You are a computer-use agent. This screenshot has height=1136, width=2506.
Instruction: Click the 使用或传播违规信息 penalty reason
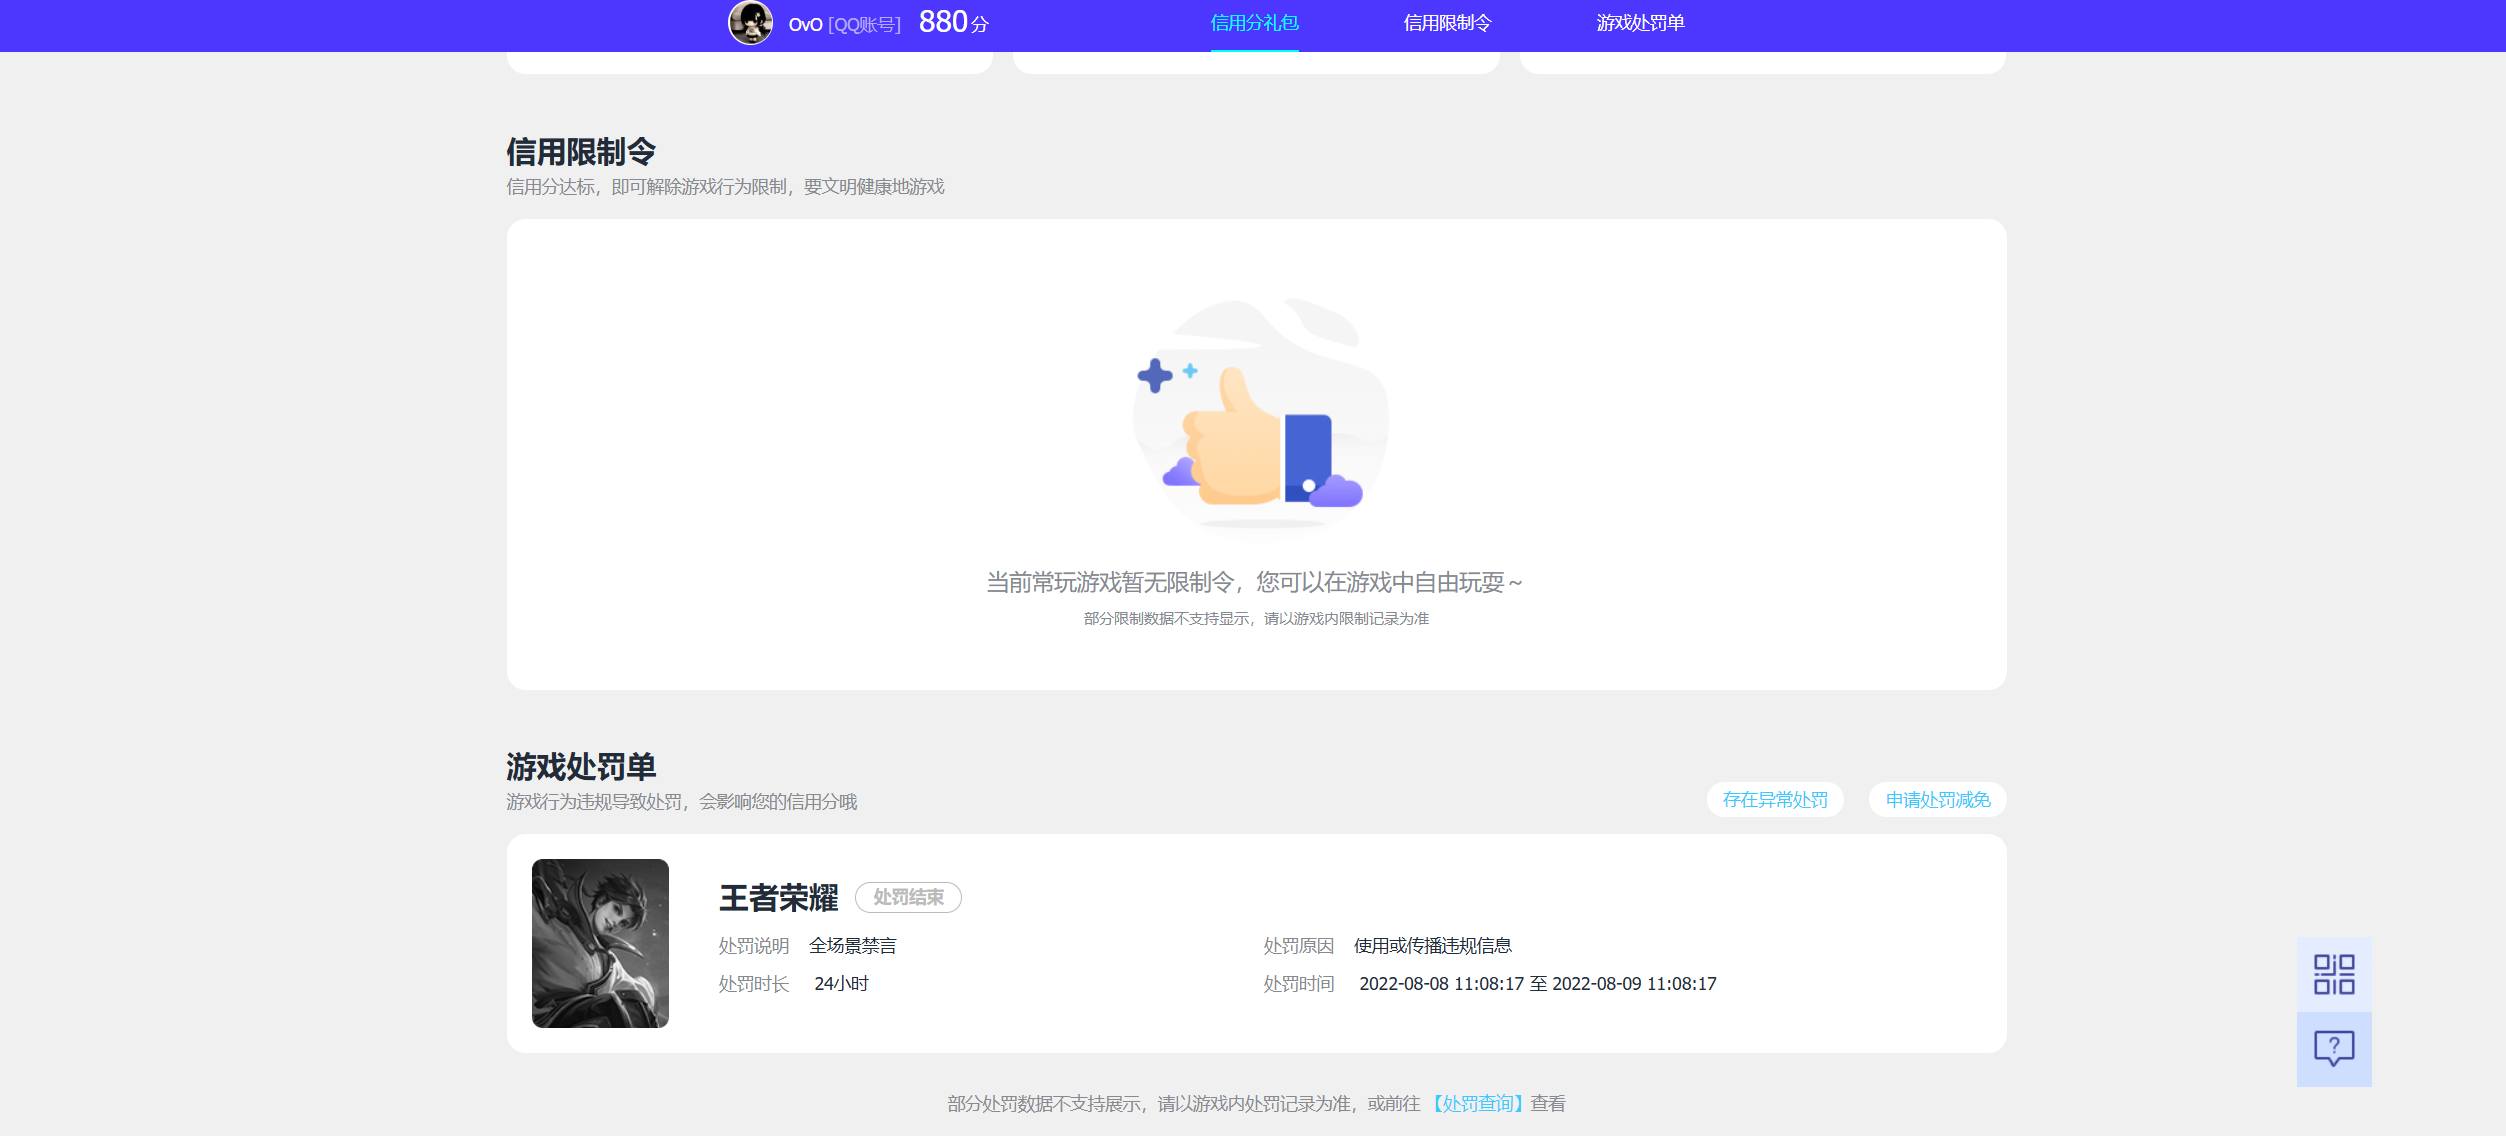click(x=1433, y=946)
